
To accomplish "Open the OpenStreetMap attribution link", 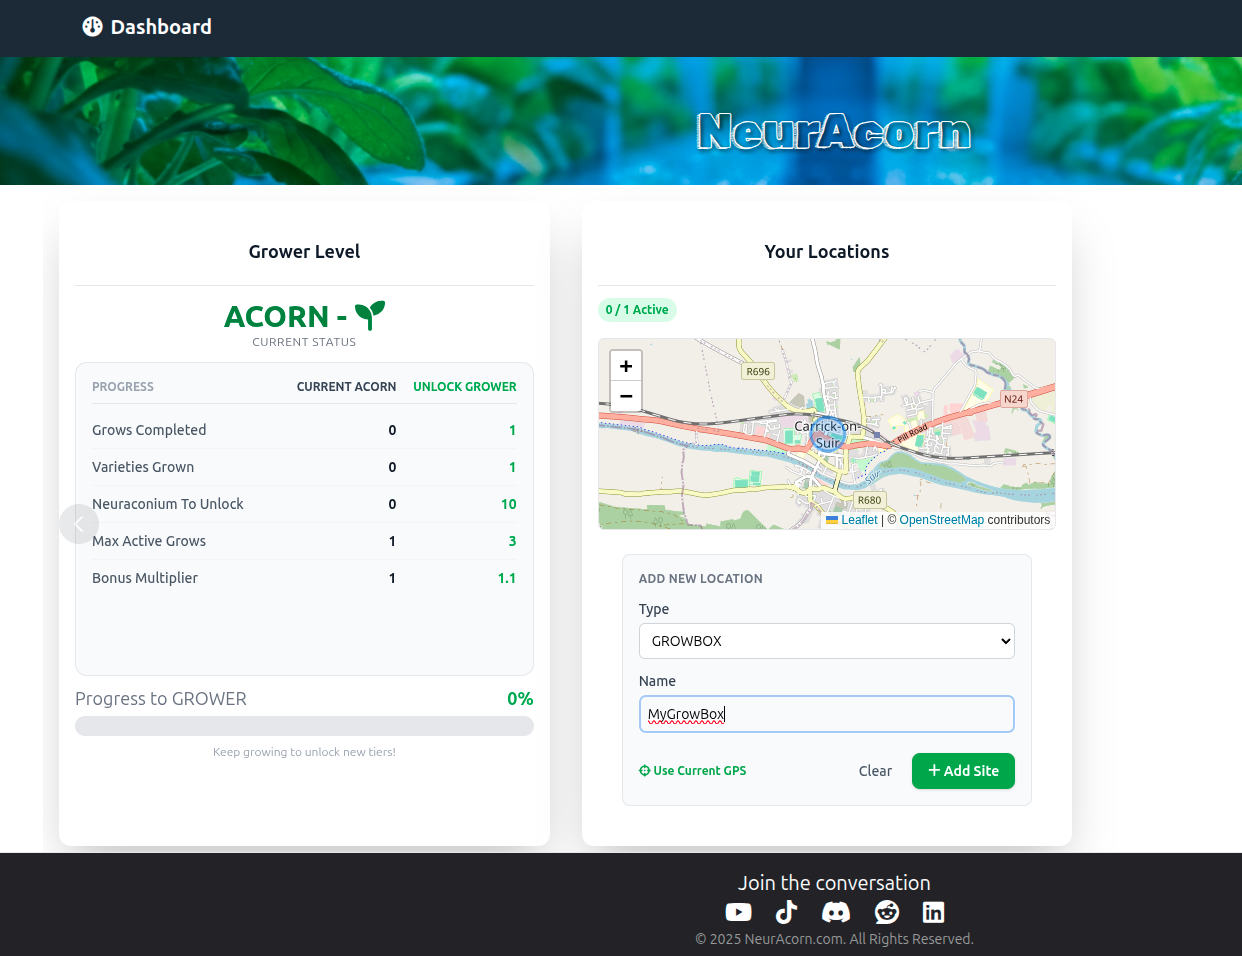I will (941, 520).
